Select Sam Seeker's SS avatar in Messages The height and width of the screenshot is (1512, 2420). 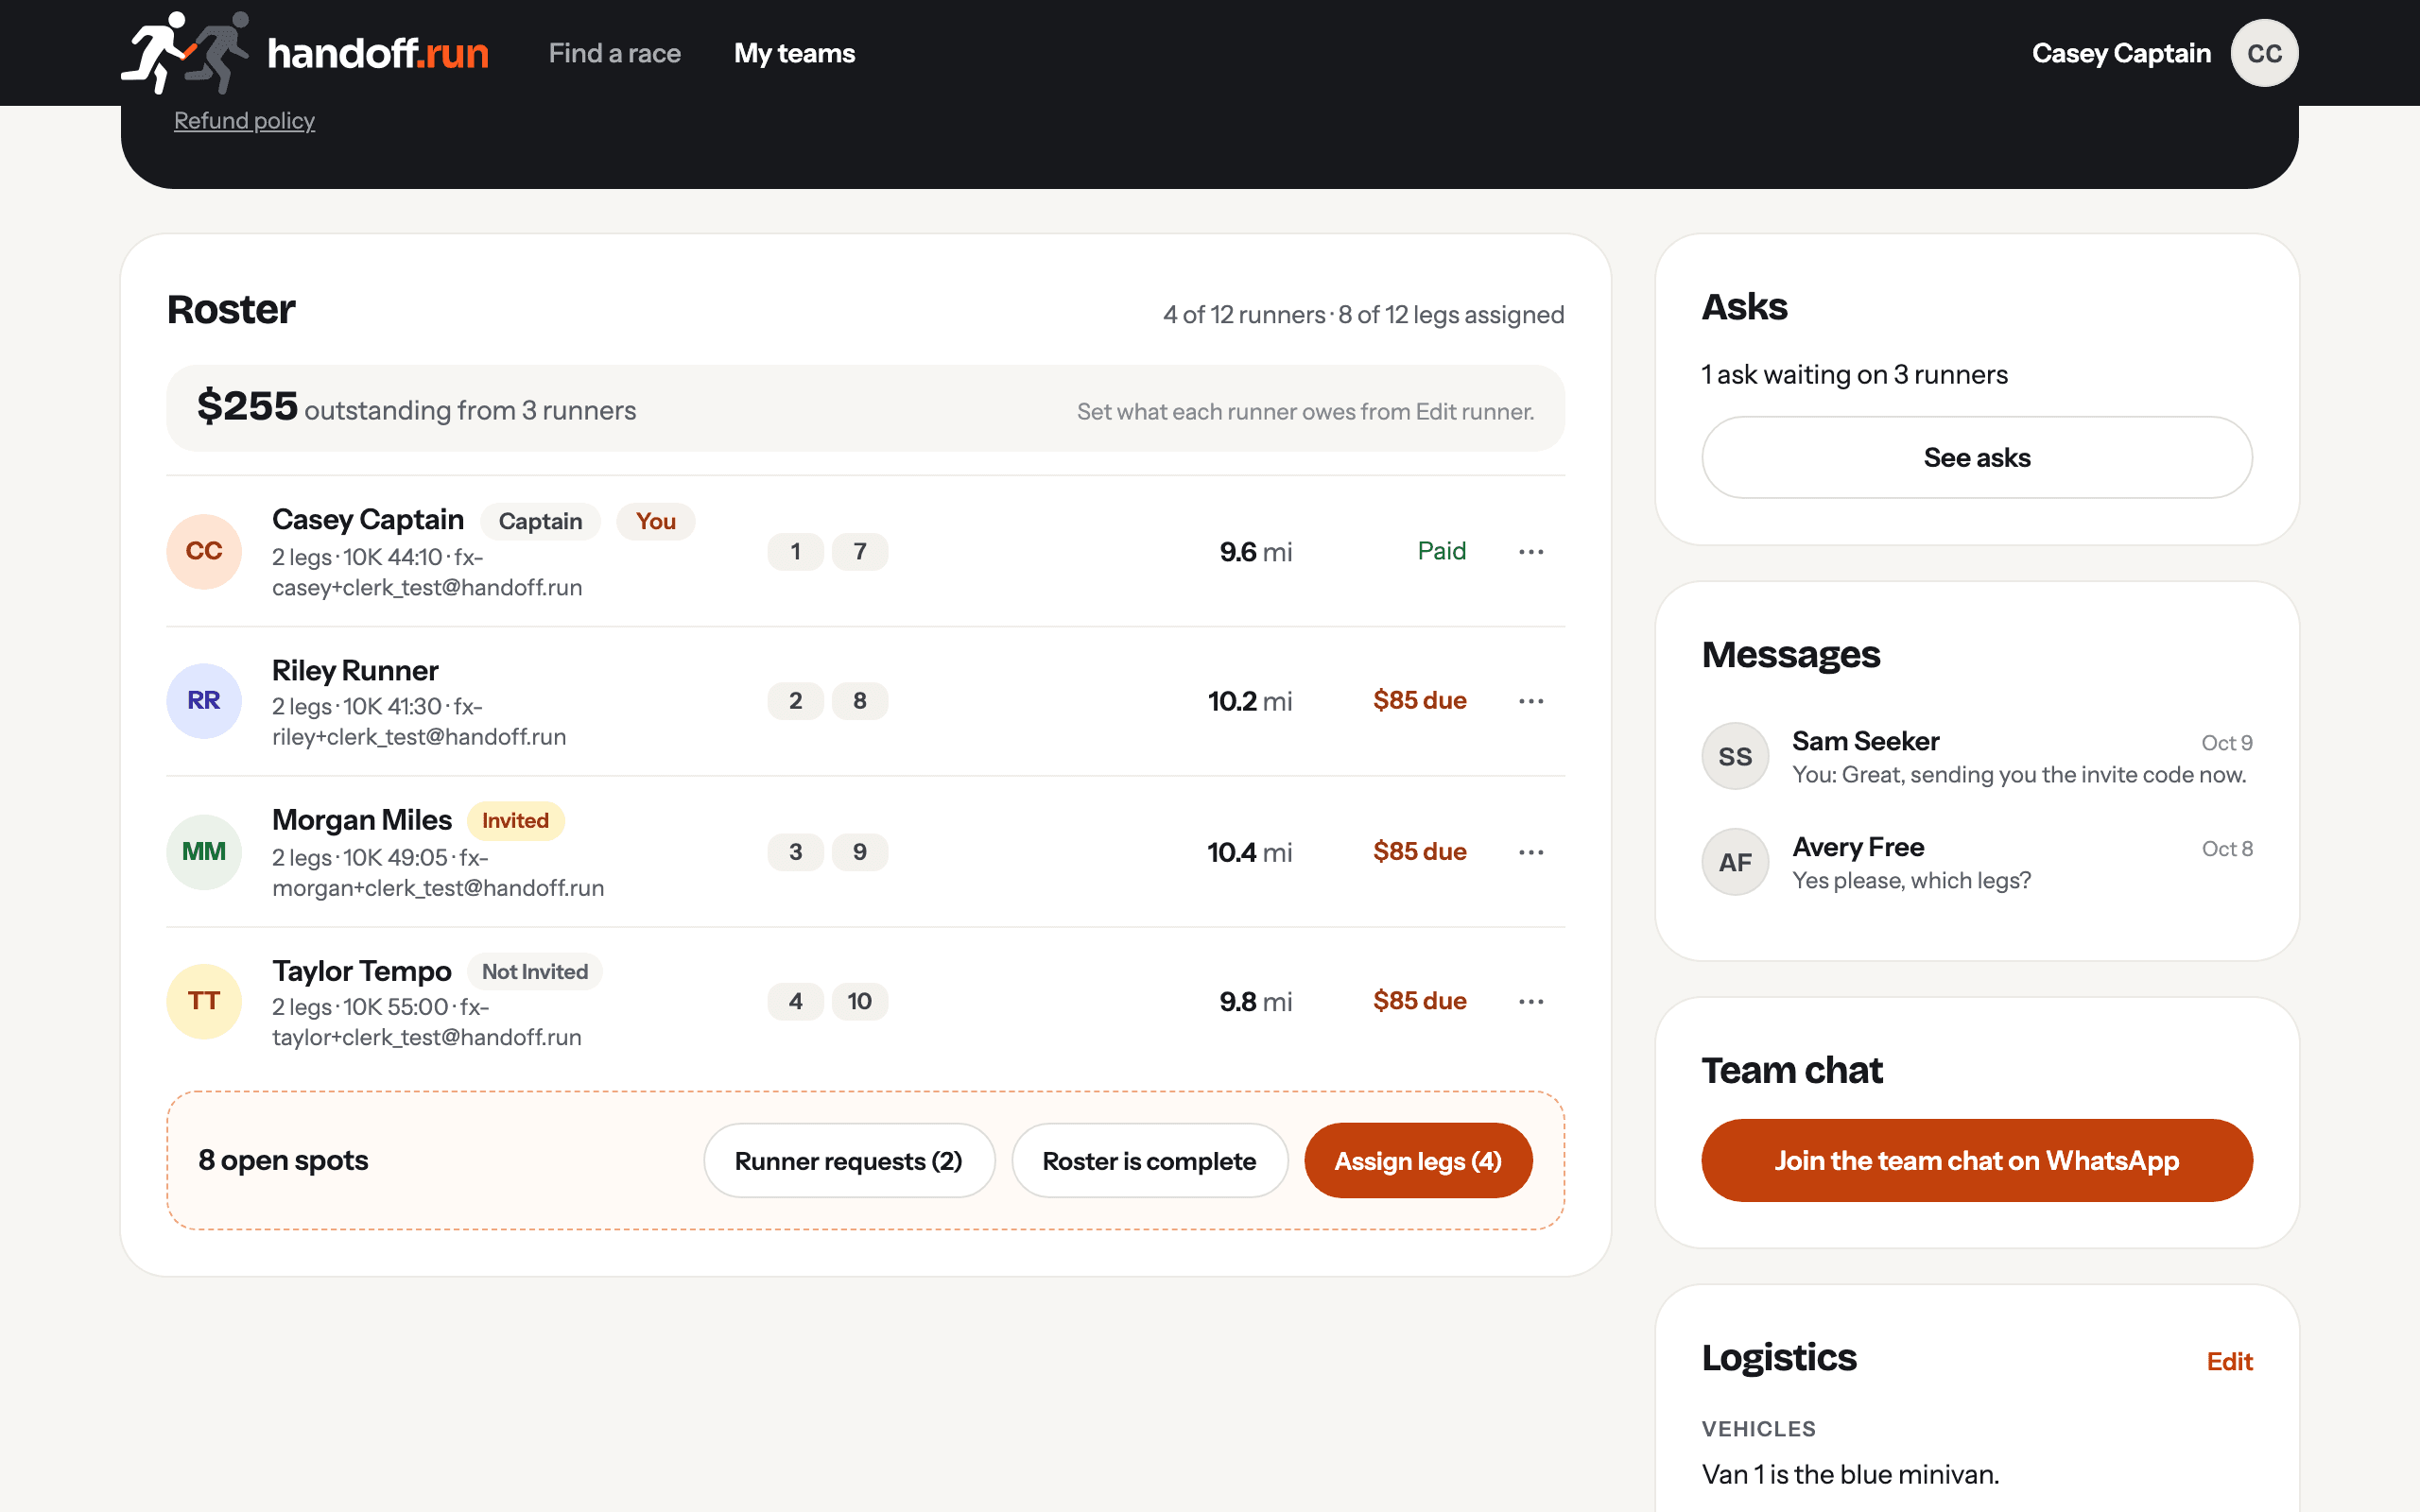coord(1735,756)
